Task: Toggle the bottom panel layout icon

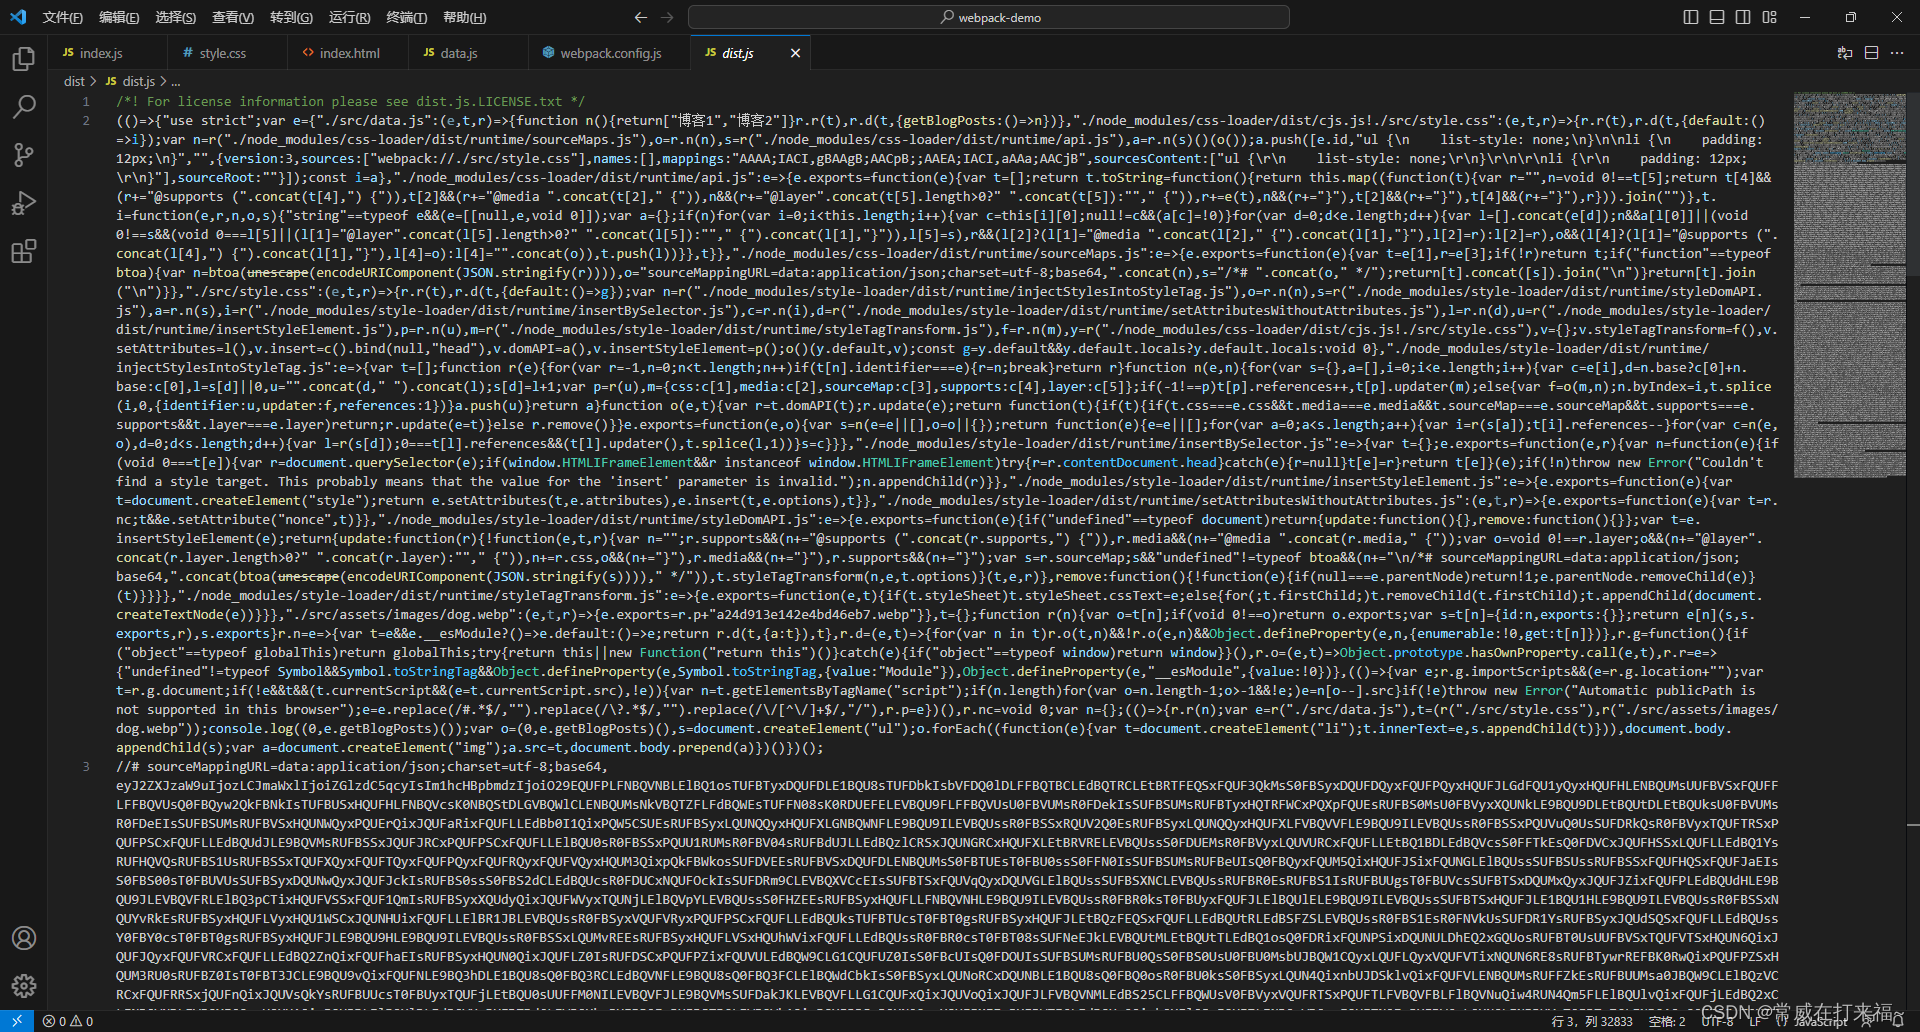Action: [x=1717, y=17]
